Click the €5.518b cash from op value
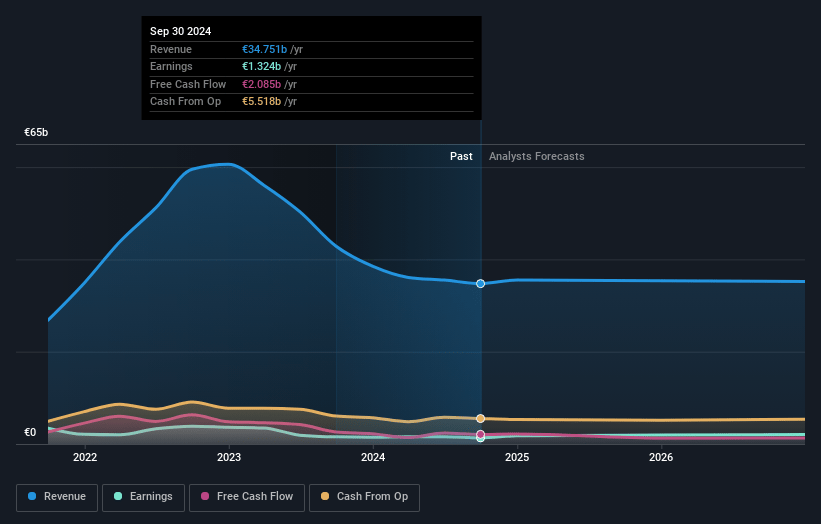This screenshot has height=524, width=821. click(x=261, y=102)
